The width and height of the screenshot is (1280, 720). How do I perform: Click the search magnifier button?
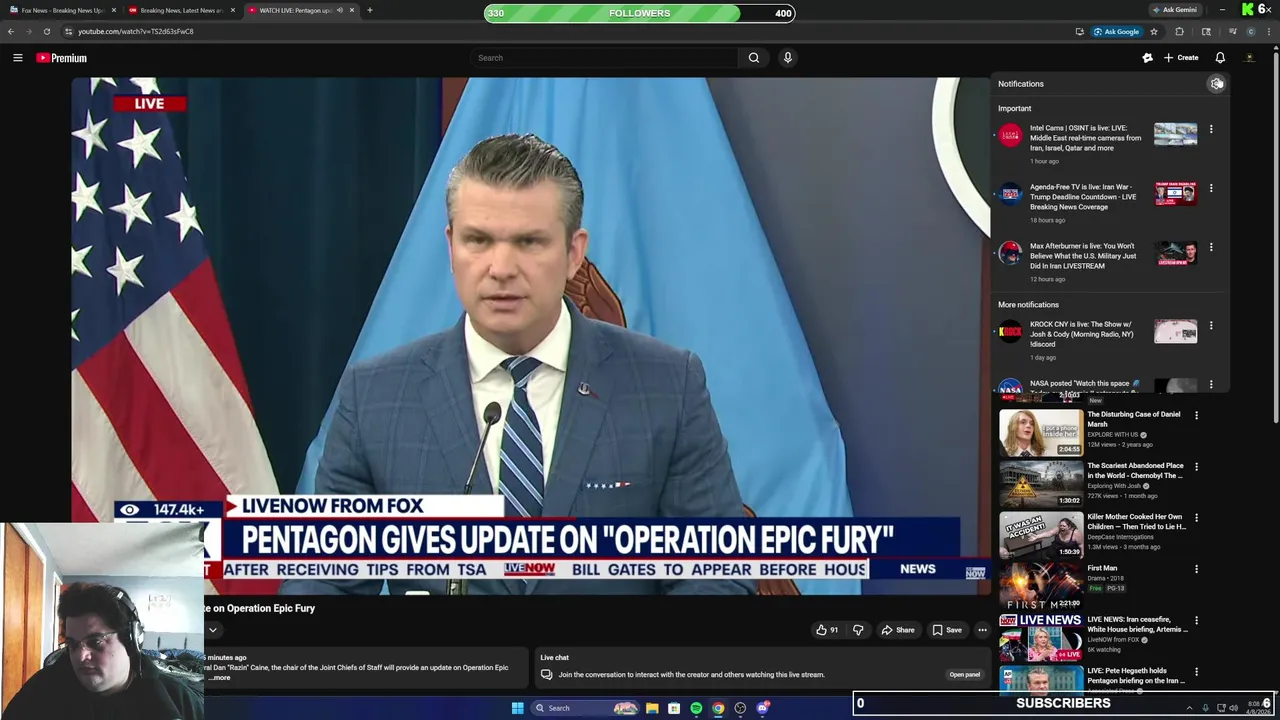[x=754, y=58]
